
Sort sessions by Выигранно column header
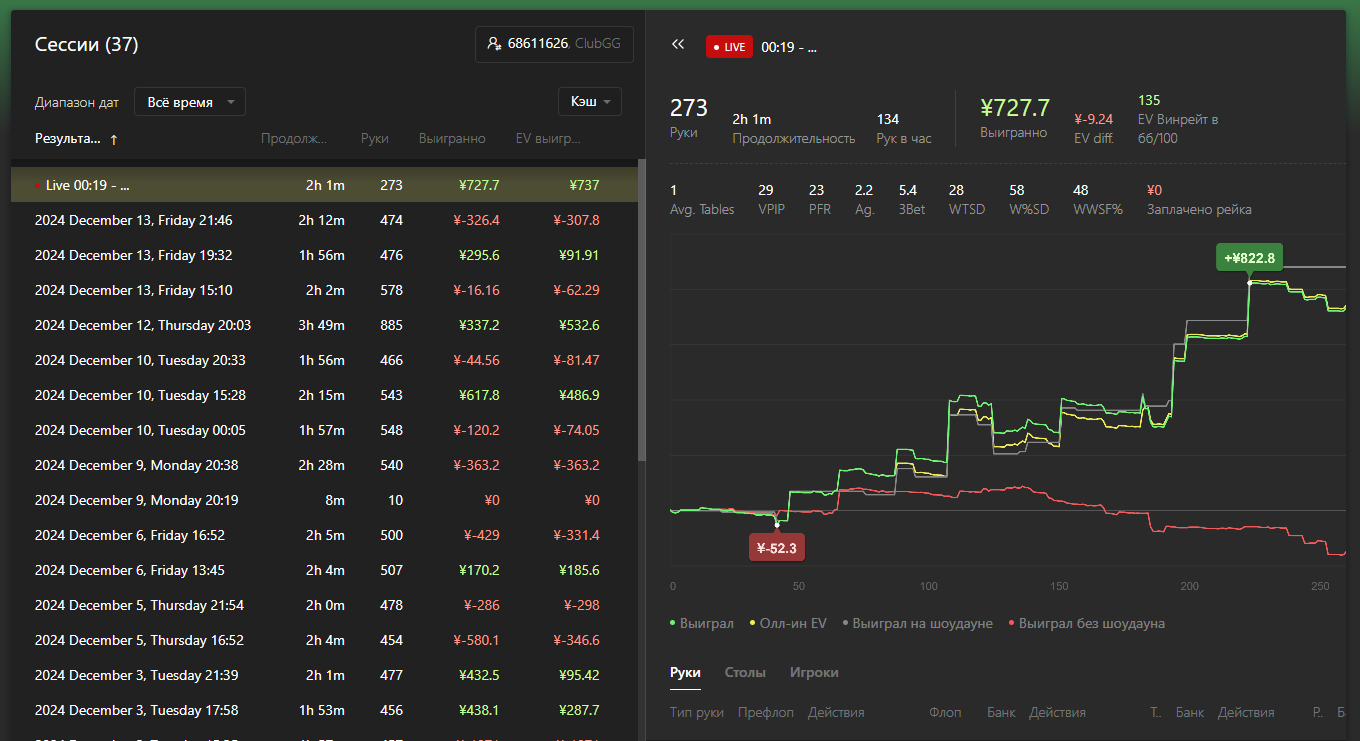click(x=452, y=139)
